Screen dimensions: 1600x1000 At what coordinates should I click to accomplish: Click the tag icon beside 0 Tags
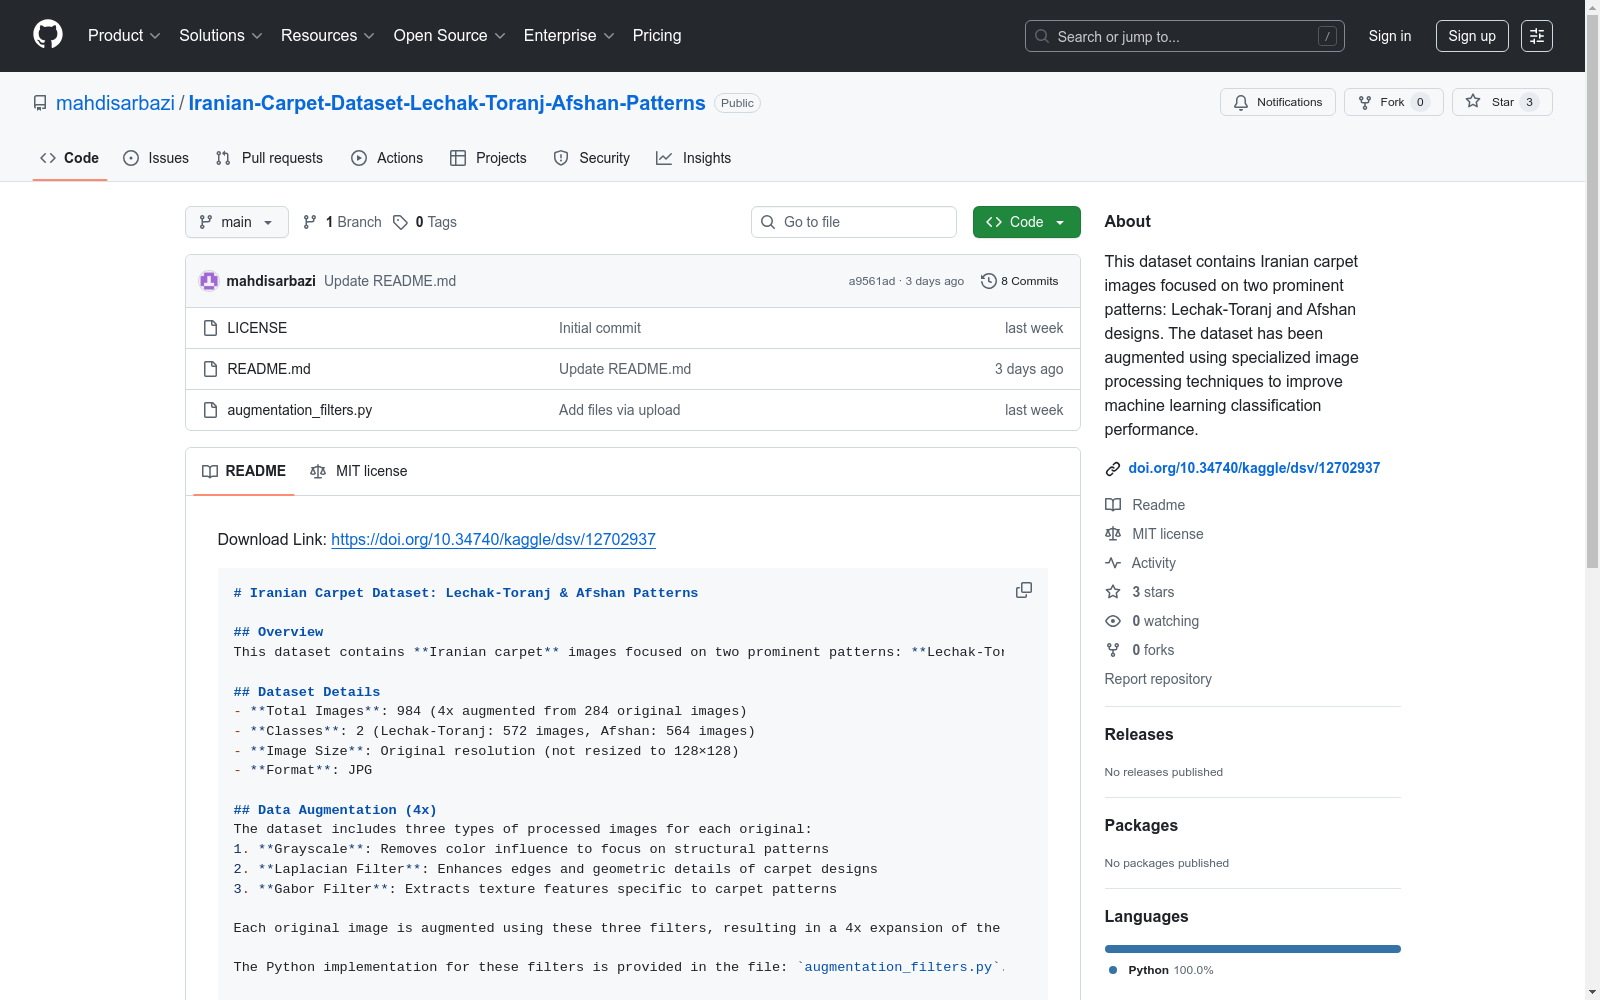coord(400,222)
